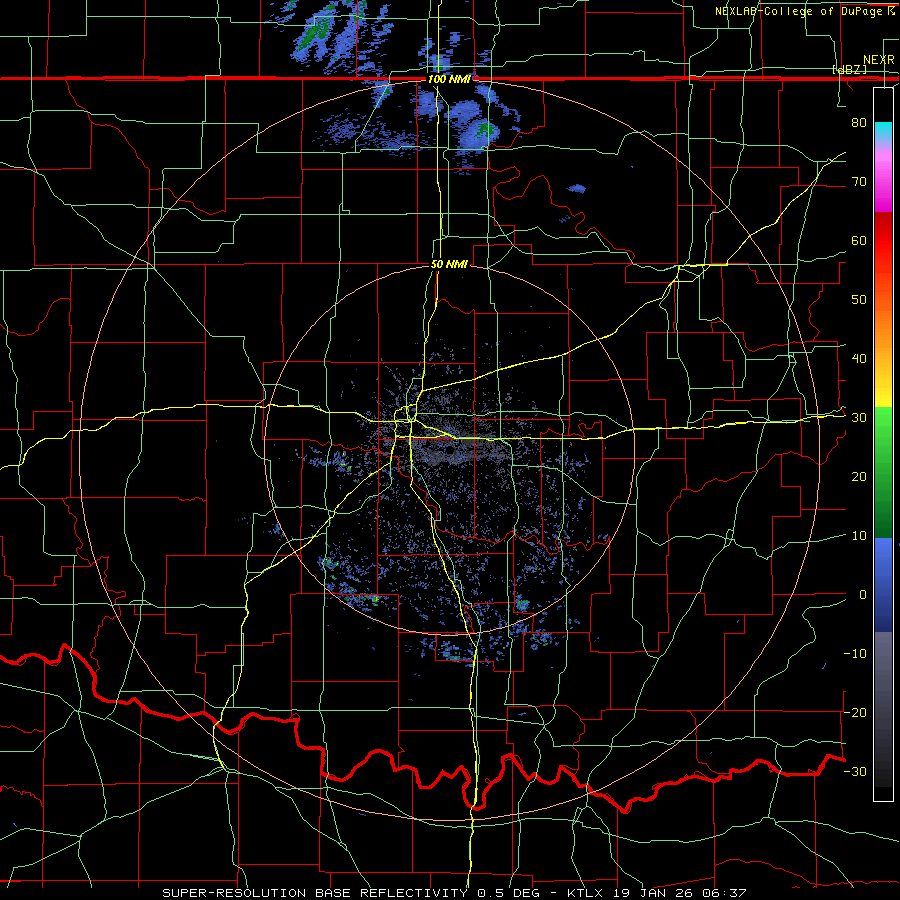The image size is (900, 900).
Task: Click the green band of the reflectivity color bar
Action: (883, 472)
